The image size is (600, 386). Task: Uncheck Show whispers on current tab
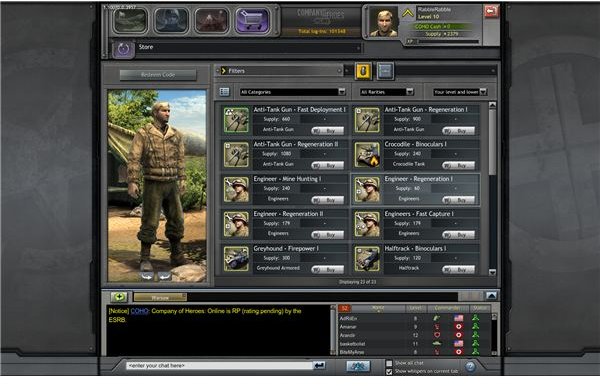coord(389,371)
